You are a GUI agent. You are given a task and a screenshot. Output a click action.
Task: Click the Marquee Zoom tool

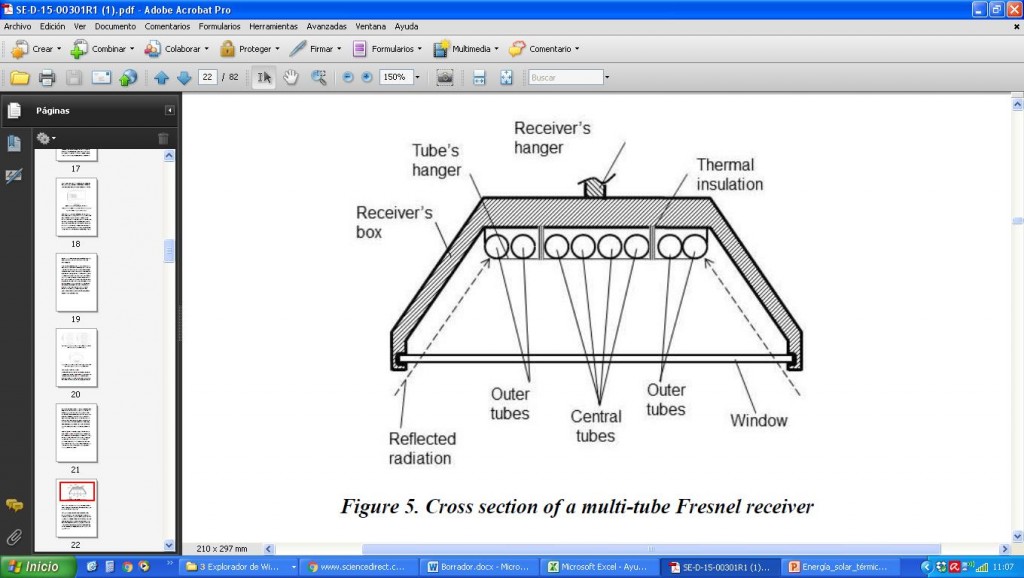(319, 78)
